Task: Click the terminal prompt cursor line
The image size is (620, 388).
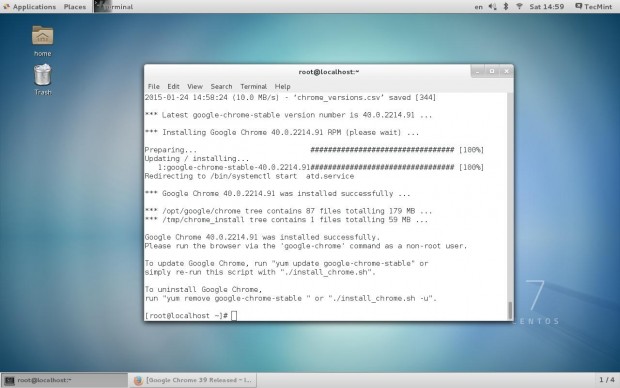Action: pos(191,316)
